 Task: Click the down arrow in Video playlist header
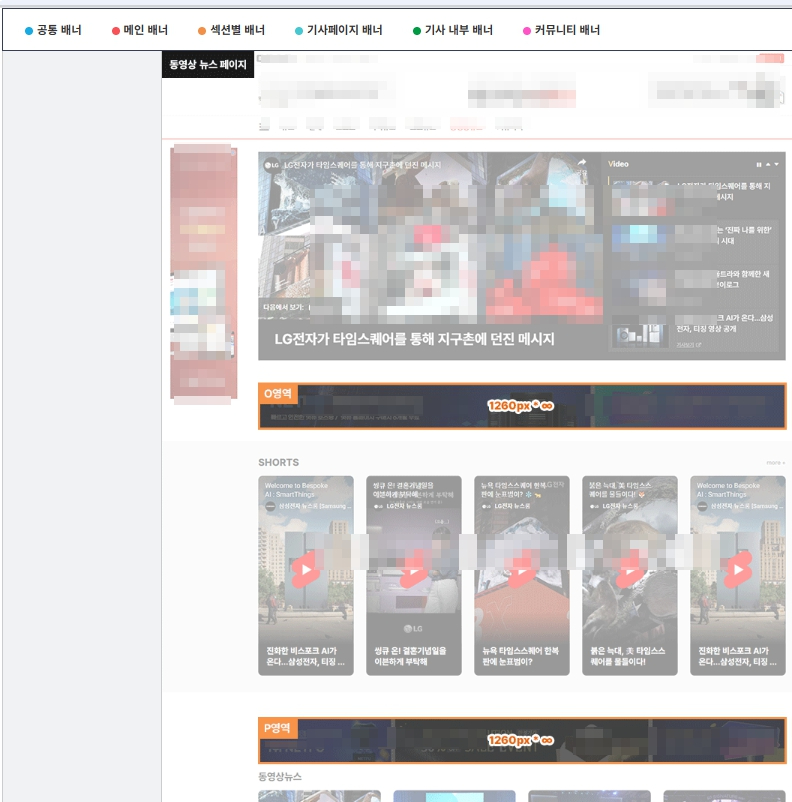777,165
